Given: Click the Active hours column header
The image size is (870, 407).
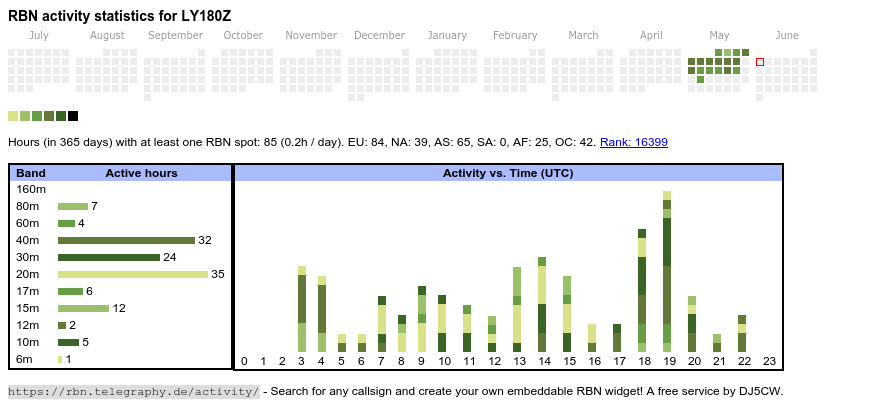Looking at the screenshot, I should [x=141, y=173].
